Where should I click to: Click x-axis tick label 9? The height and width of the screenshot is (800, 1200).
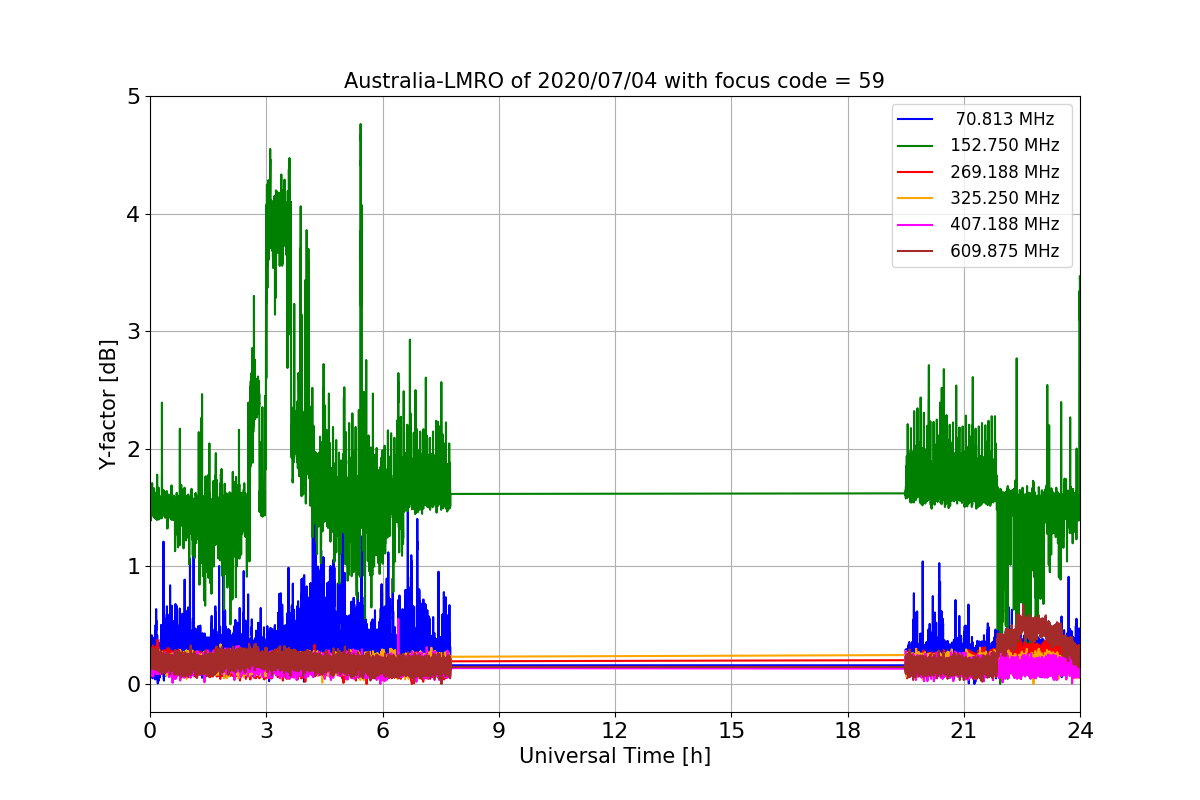click(499, 730)
